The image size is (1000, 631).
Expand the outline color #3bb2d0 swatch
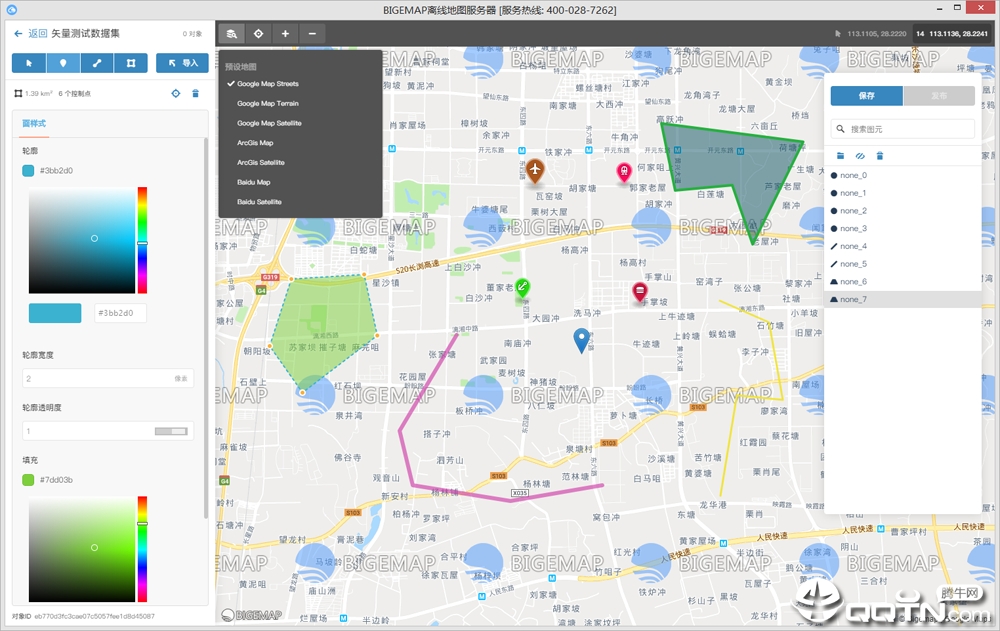tap(28, 170)
